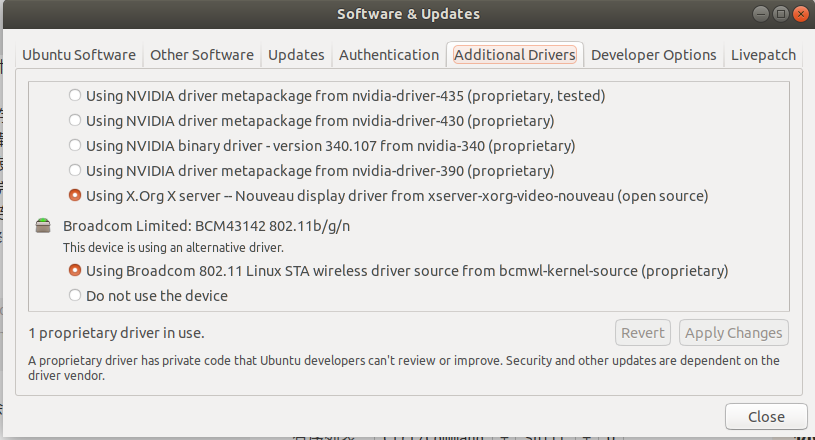Click the 'Software & Updates' window title
The image size is (815, 440).
pyautogui.click(x=409, y=14)
